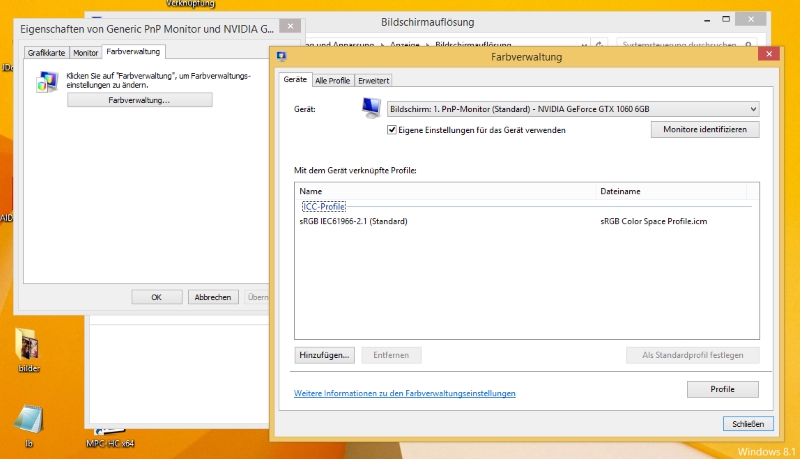Click the Systemsteuerung durchsuchen search field
The width and height of the screenshot is (800, 459).
(x=686, y=43)
